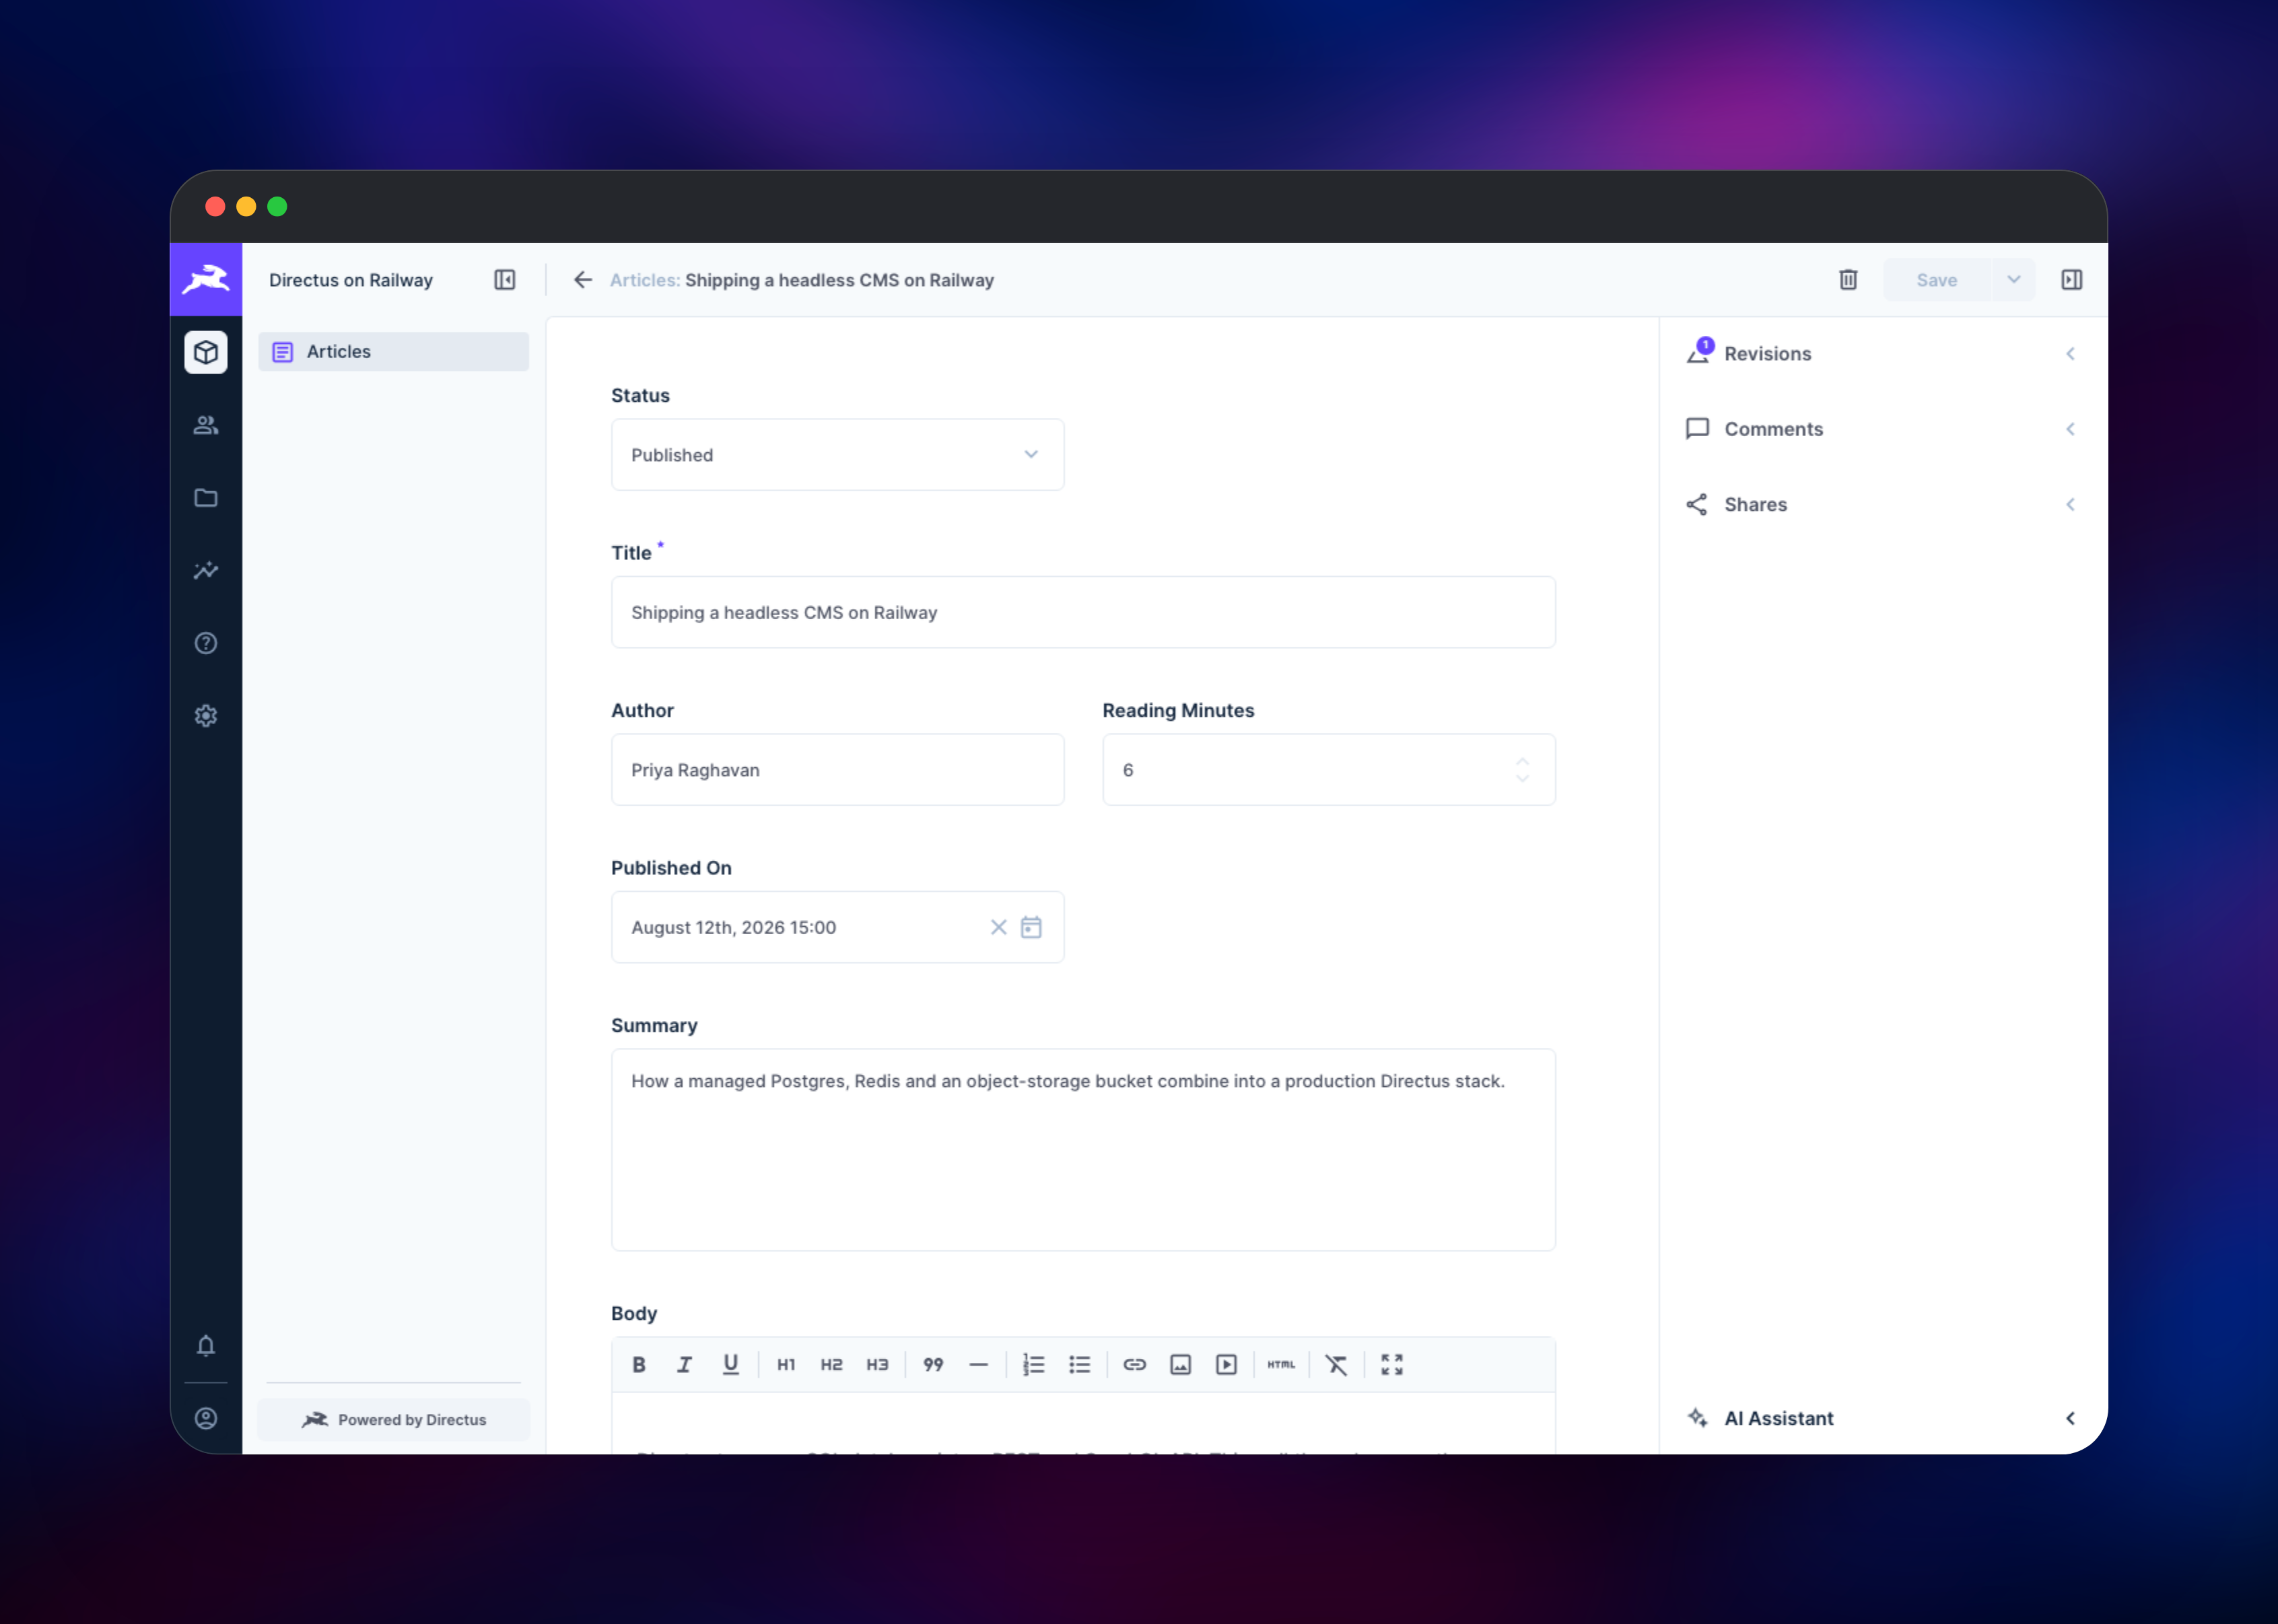Insert a bulleted list in Body
The image size is (2278, 1624).
pos(1080,1365)
